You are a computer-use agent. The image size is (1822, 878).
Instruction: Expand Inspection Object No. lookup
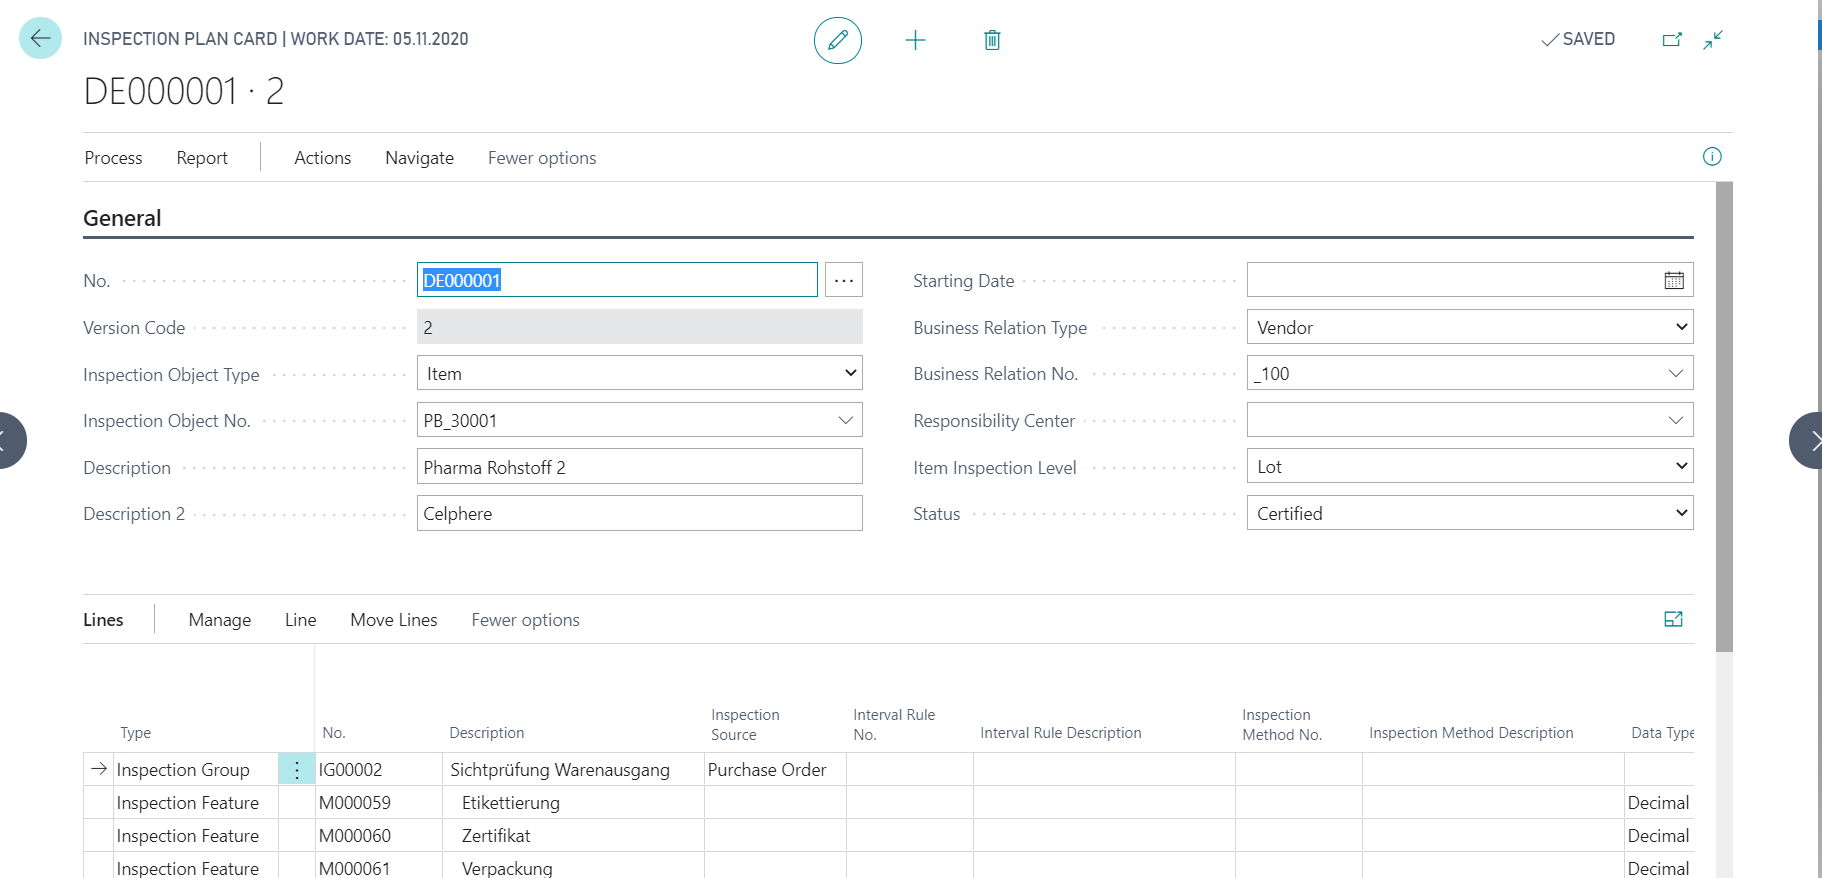click(x=845, y=420)
